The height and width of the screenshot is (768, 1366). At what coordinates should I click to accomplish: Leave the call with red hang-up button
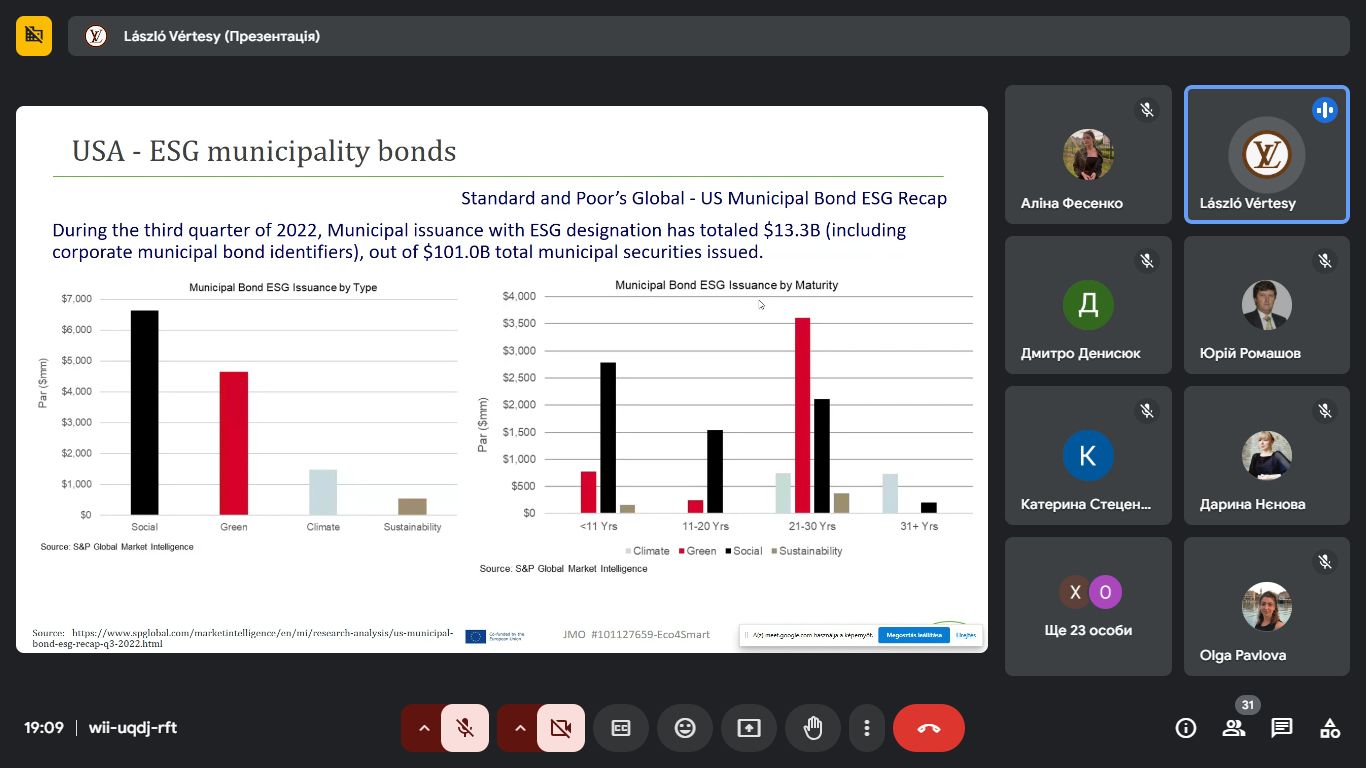click(x=928, y=728)
